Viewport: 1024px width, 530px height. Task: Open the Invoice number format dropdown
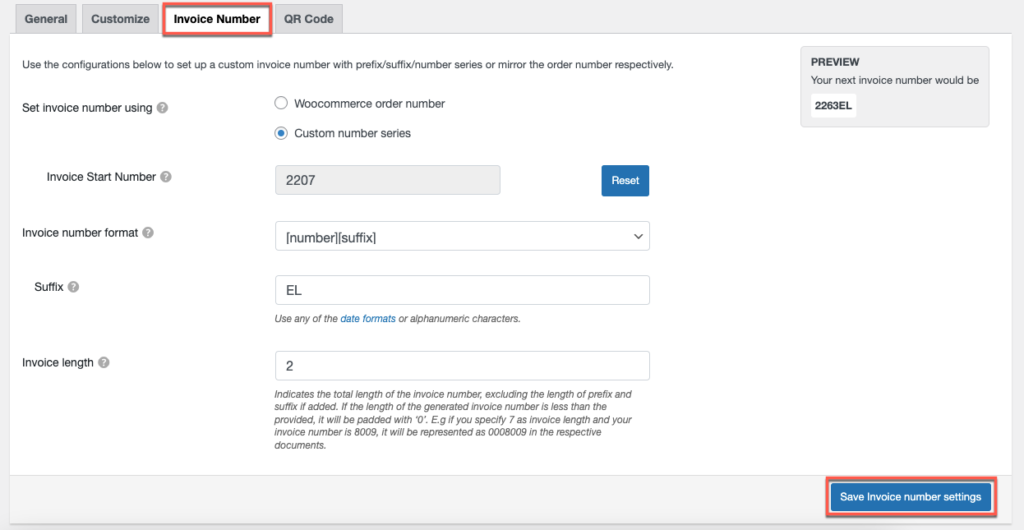point(462,236)
